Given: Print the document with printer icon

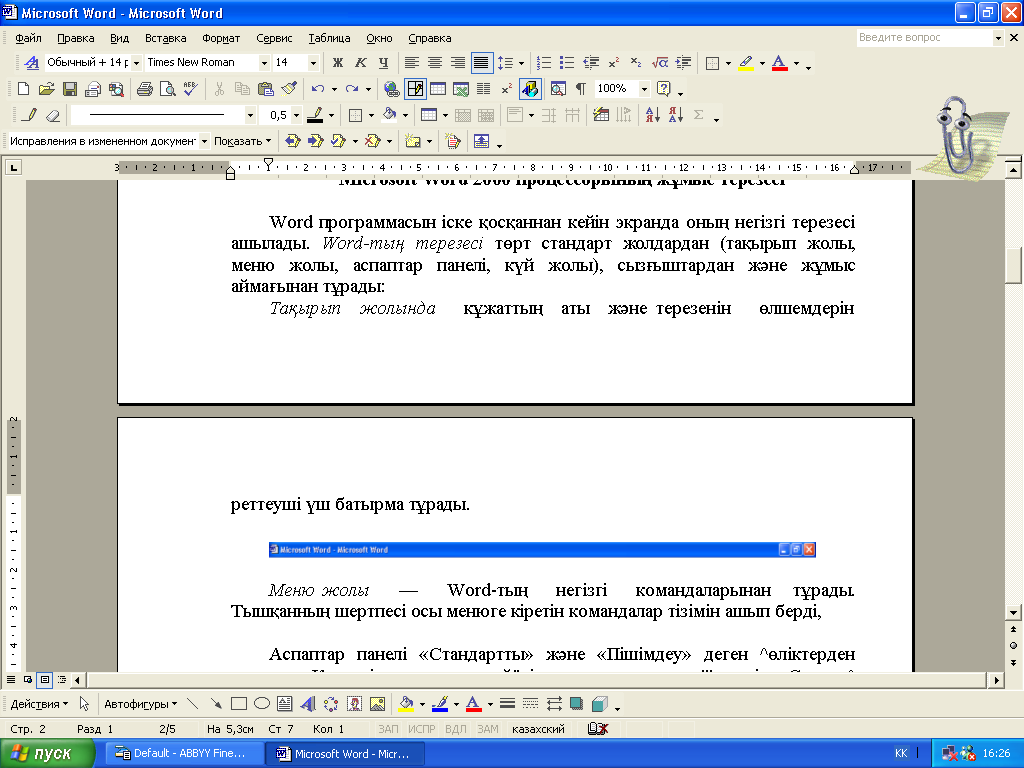Looking at the screenshot, I should [x=144, y=89].
